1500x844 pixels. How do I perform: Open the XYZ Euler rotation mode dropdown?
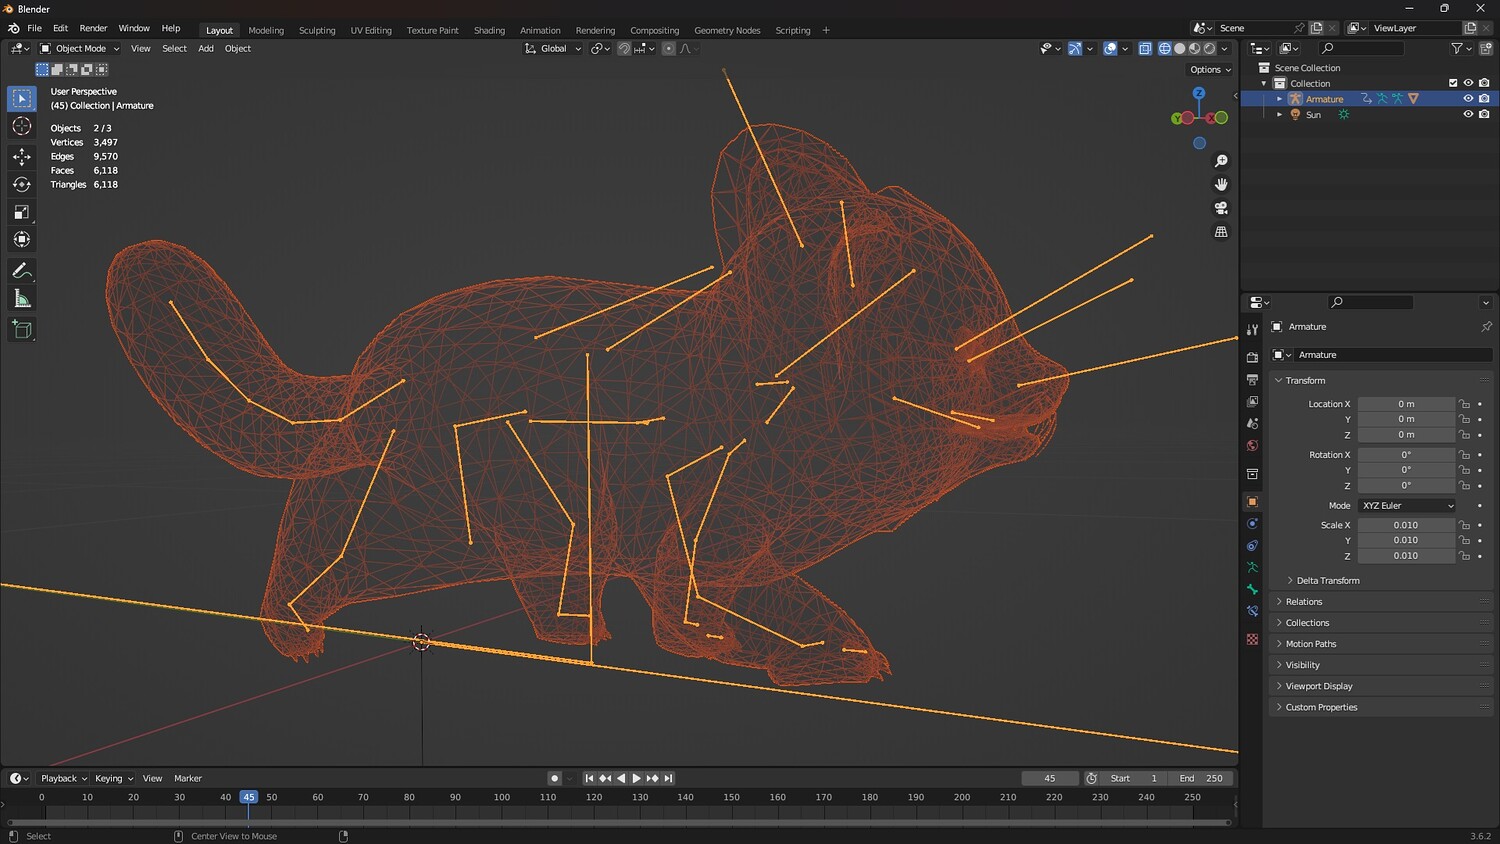1407,506
